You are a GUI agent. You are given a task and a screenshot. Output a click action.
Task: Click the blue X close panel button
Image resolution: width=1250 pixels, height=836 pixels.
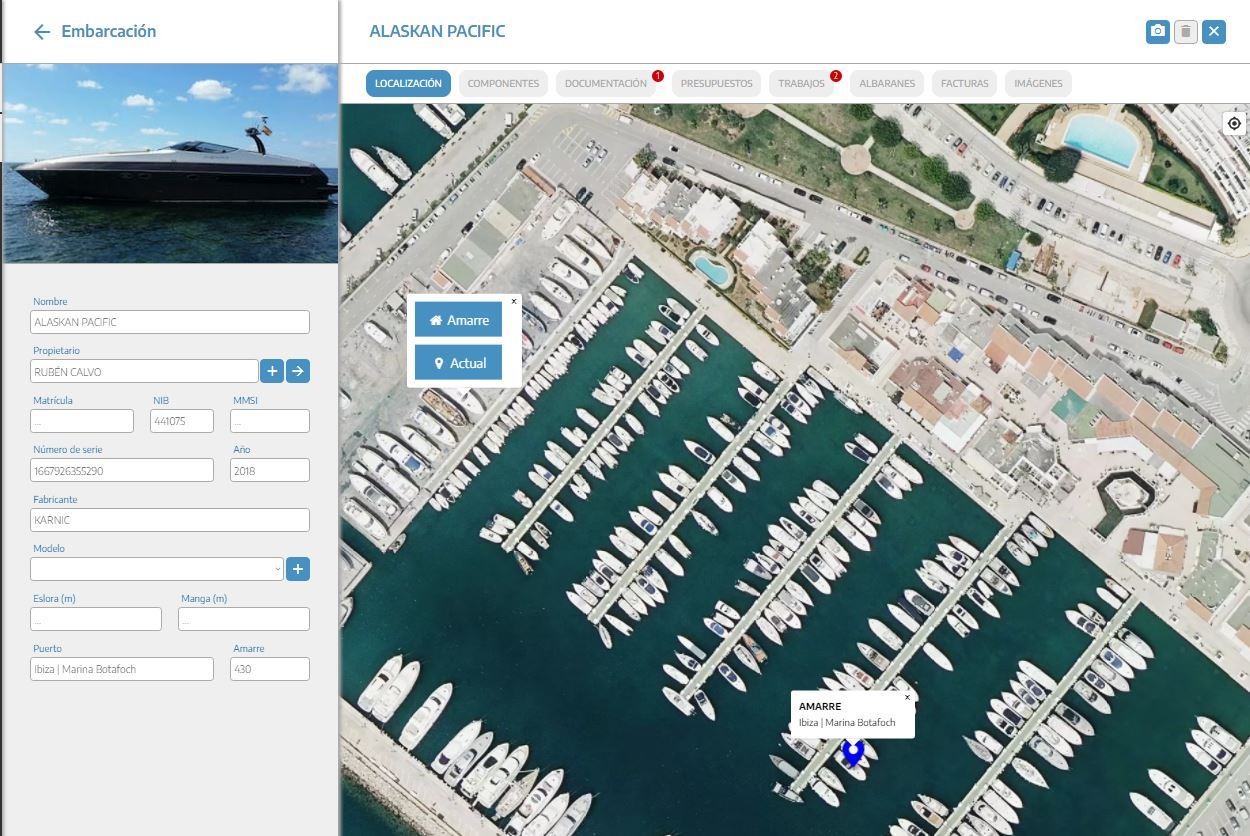click(1213, 32)
